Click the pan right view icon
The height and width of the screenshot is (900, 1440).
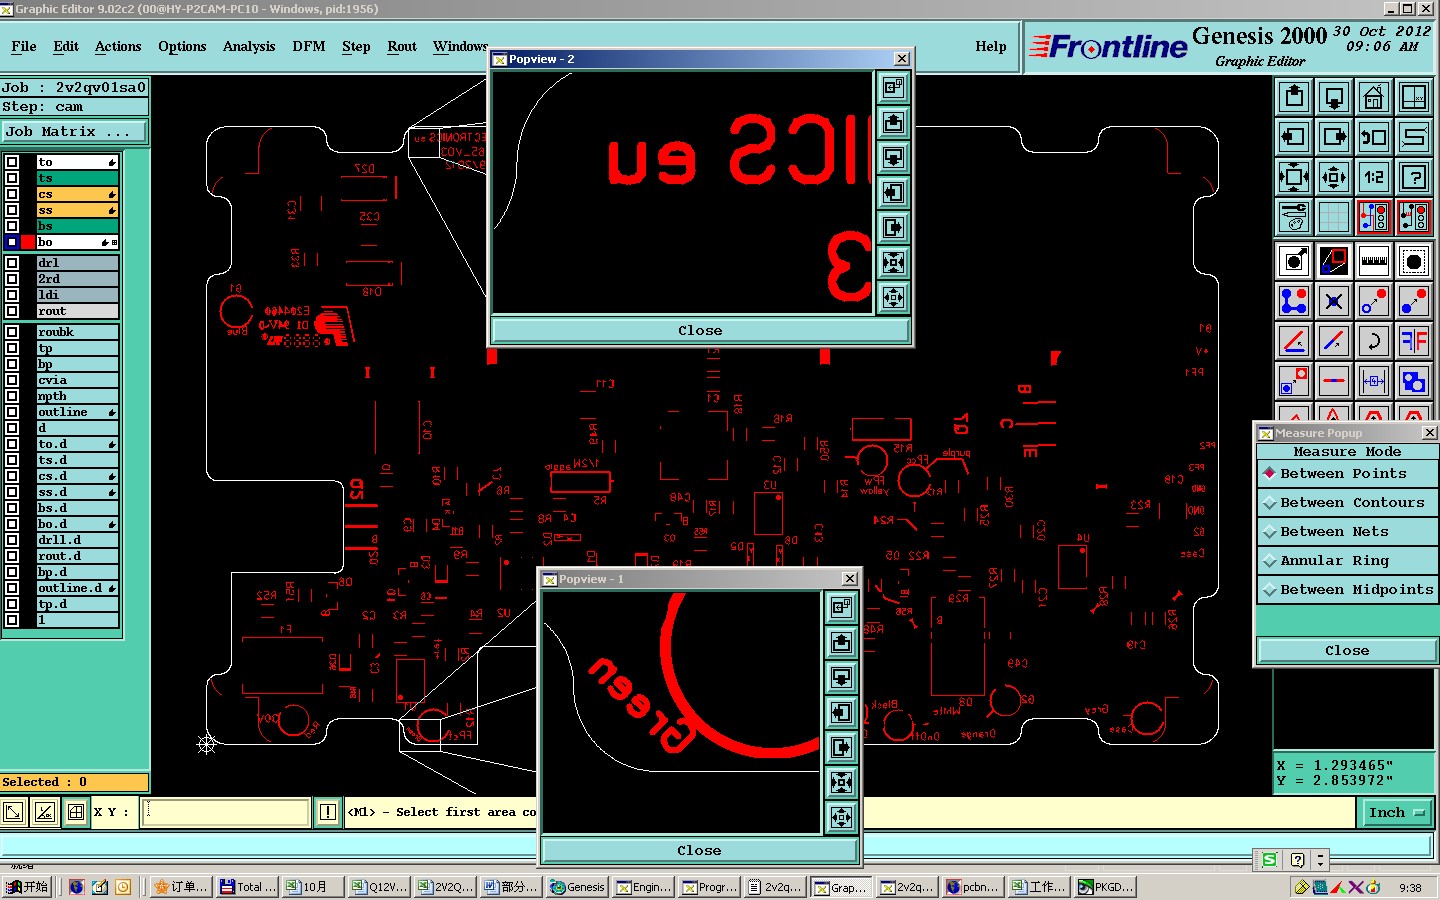pyautogui.click(x=1334, y=137)
